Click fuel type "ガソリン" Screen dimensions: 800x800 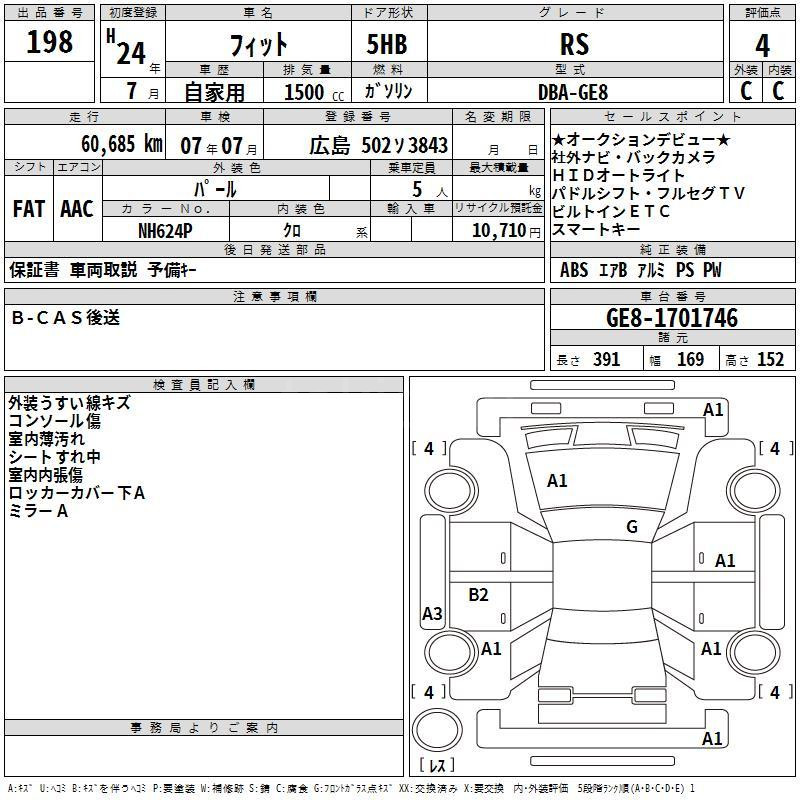pos(388,91)
